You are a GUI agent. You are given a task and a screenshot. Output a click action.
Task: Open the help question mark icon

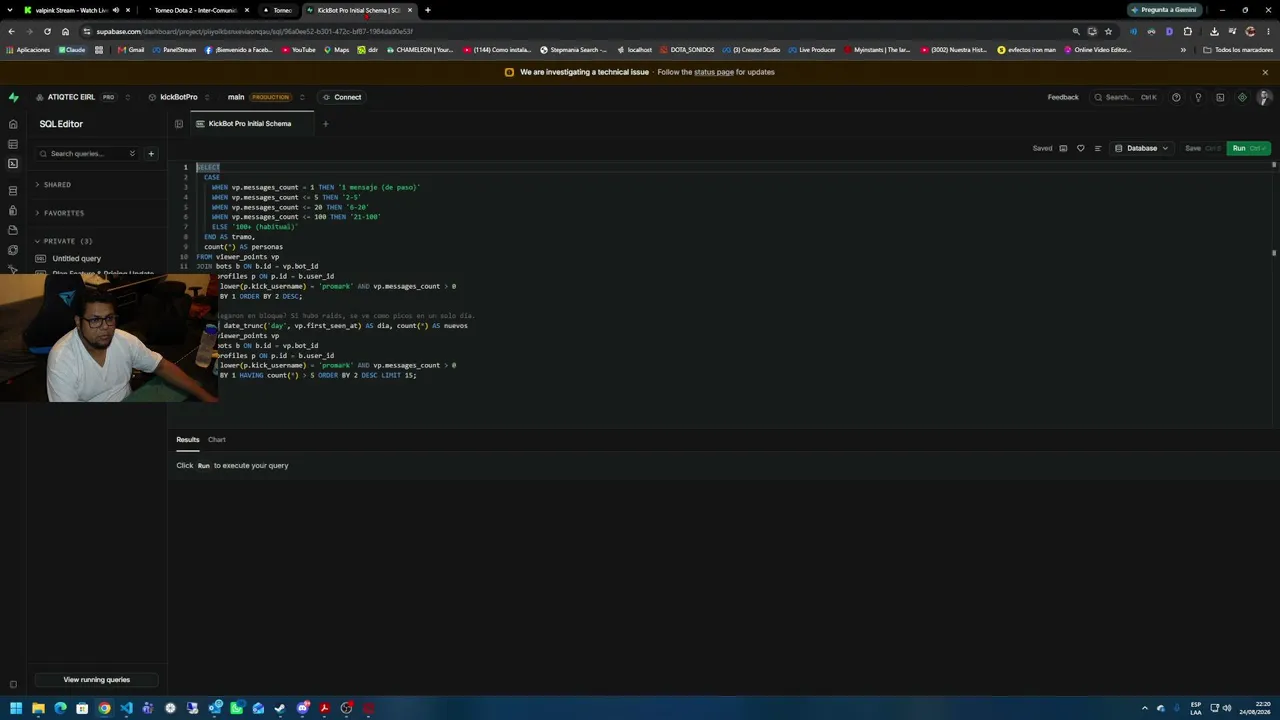[1176, 97]
